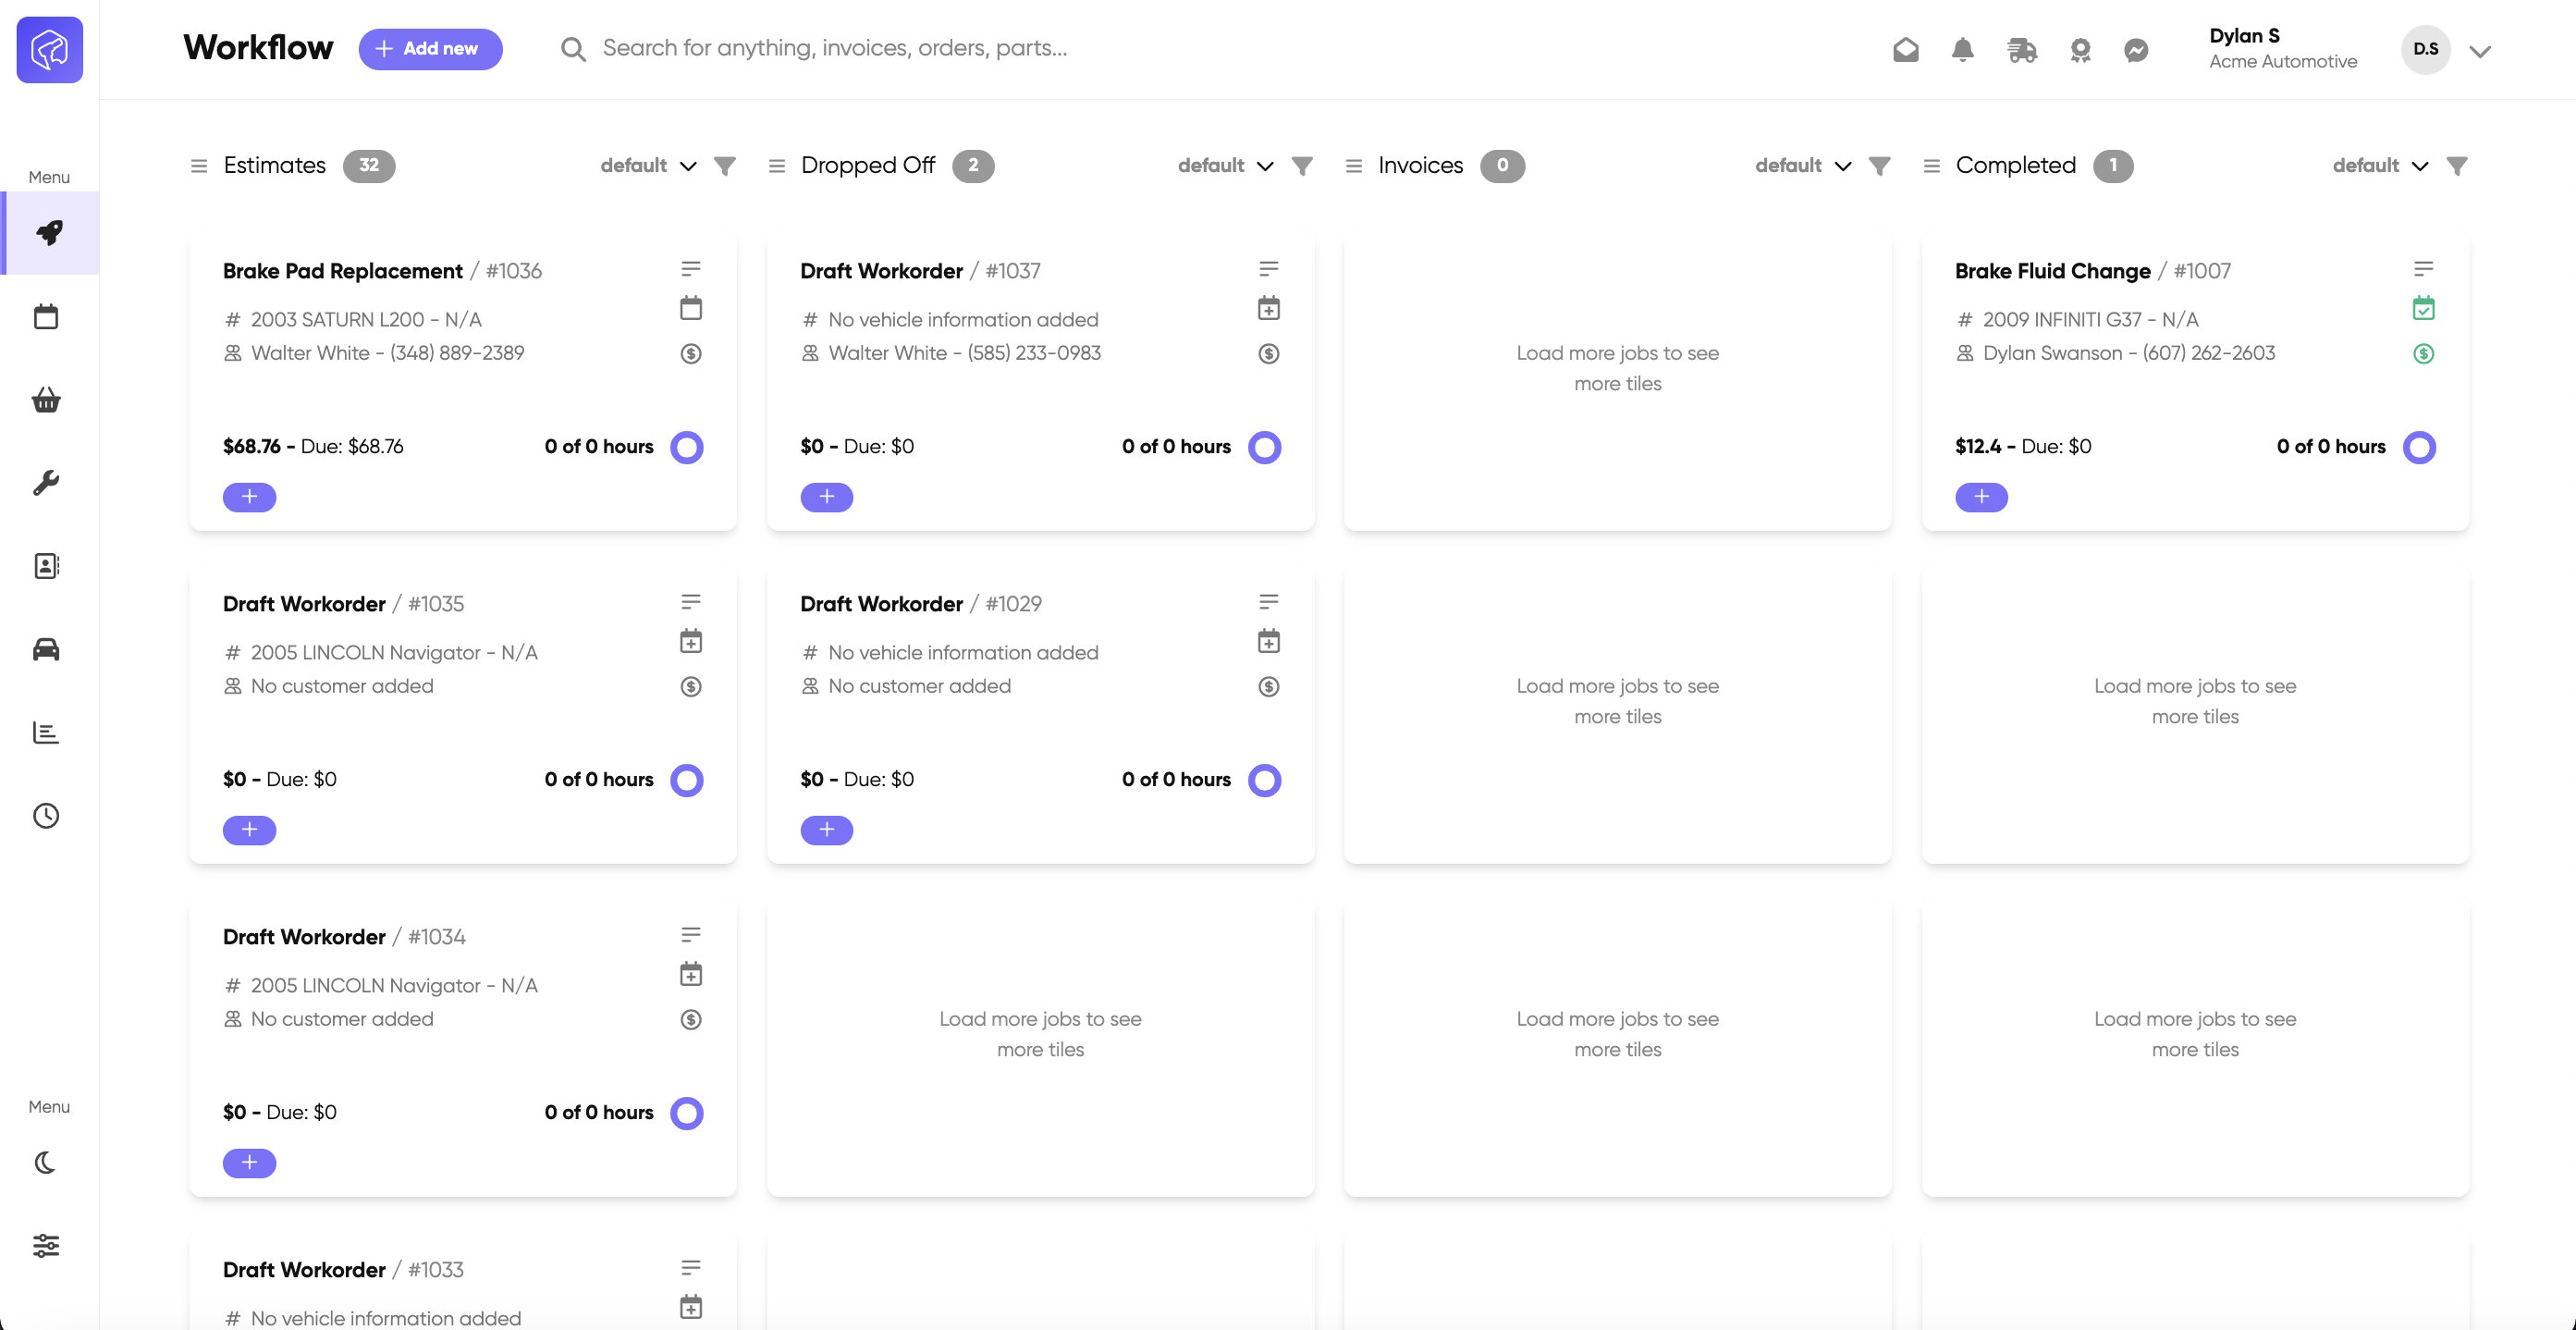The width and height of the screenshot is (2576, 1330).
Task: Open the calendar page from sidebar
Action: pos(46,317)
